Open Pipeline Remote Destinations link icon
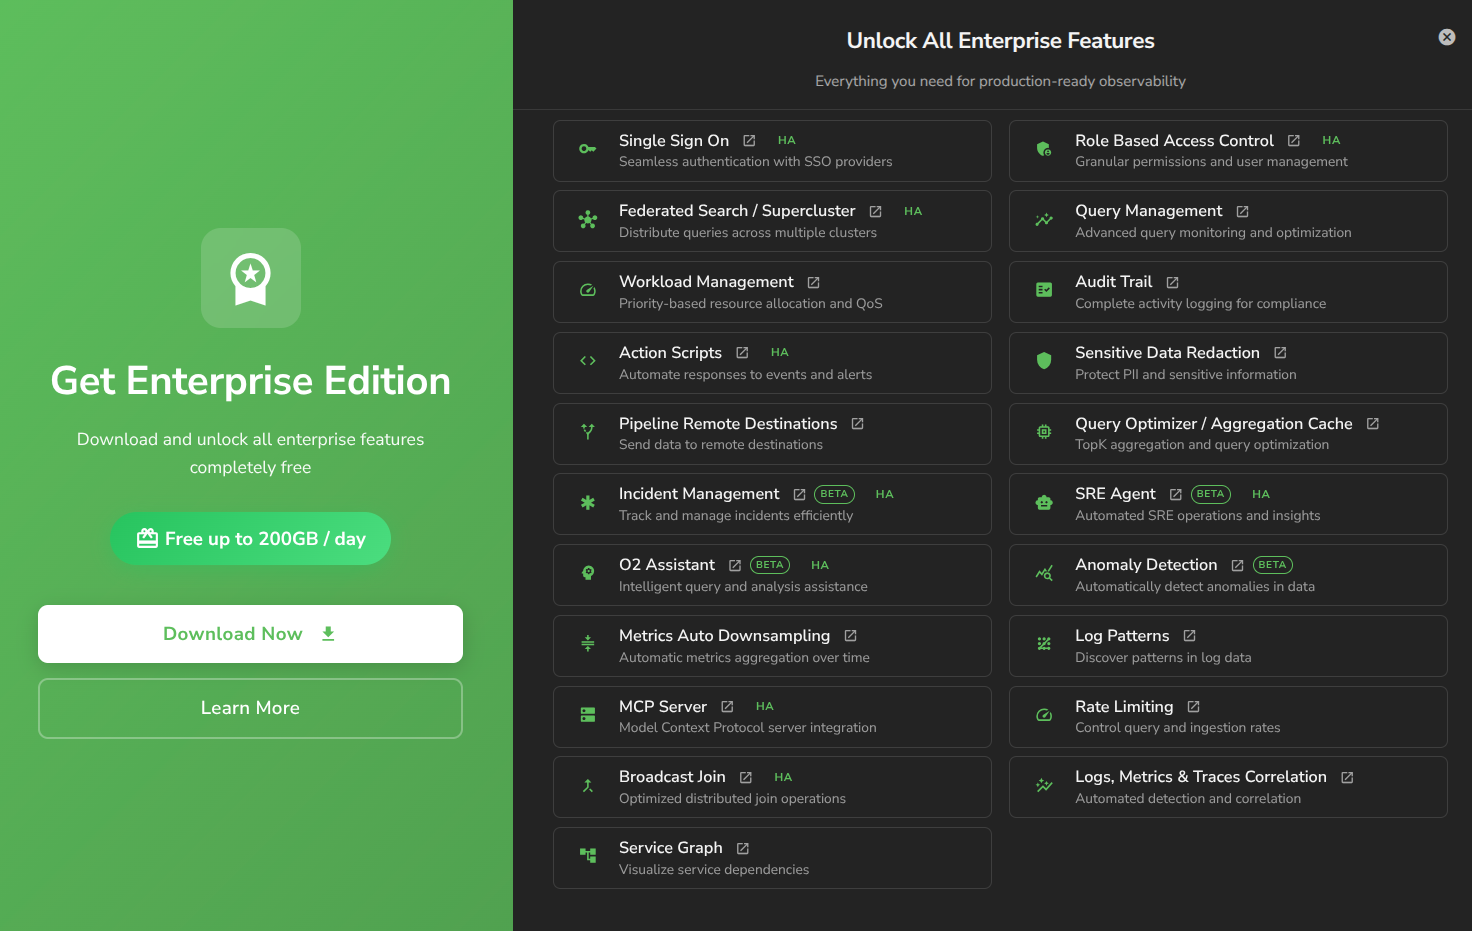Image resolution: width=1472 pixels, height=931 pixels. (857, 424)
